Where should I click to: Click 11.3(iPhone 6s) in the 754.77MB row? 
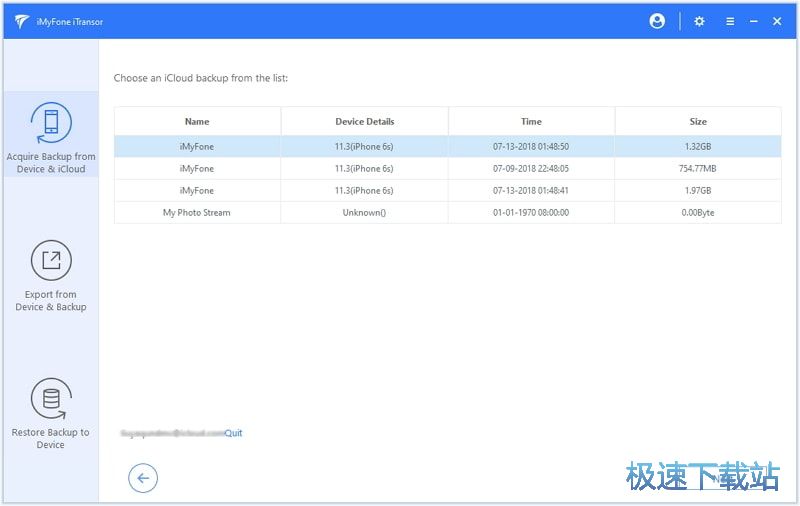click(364, 168)
